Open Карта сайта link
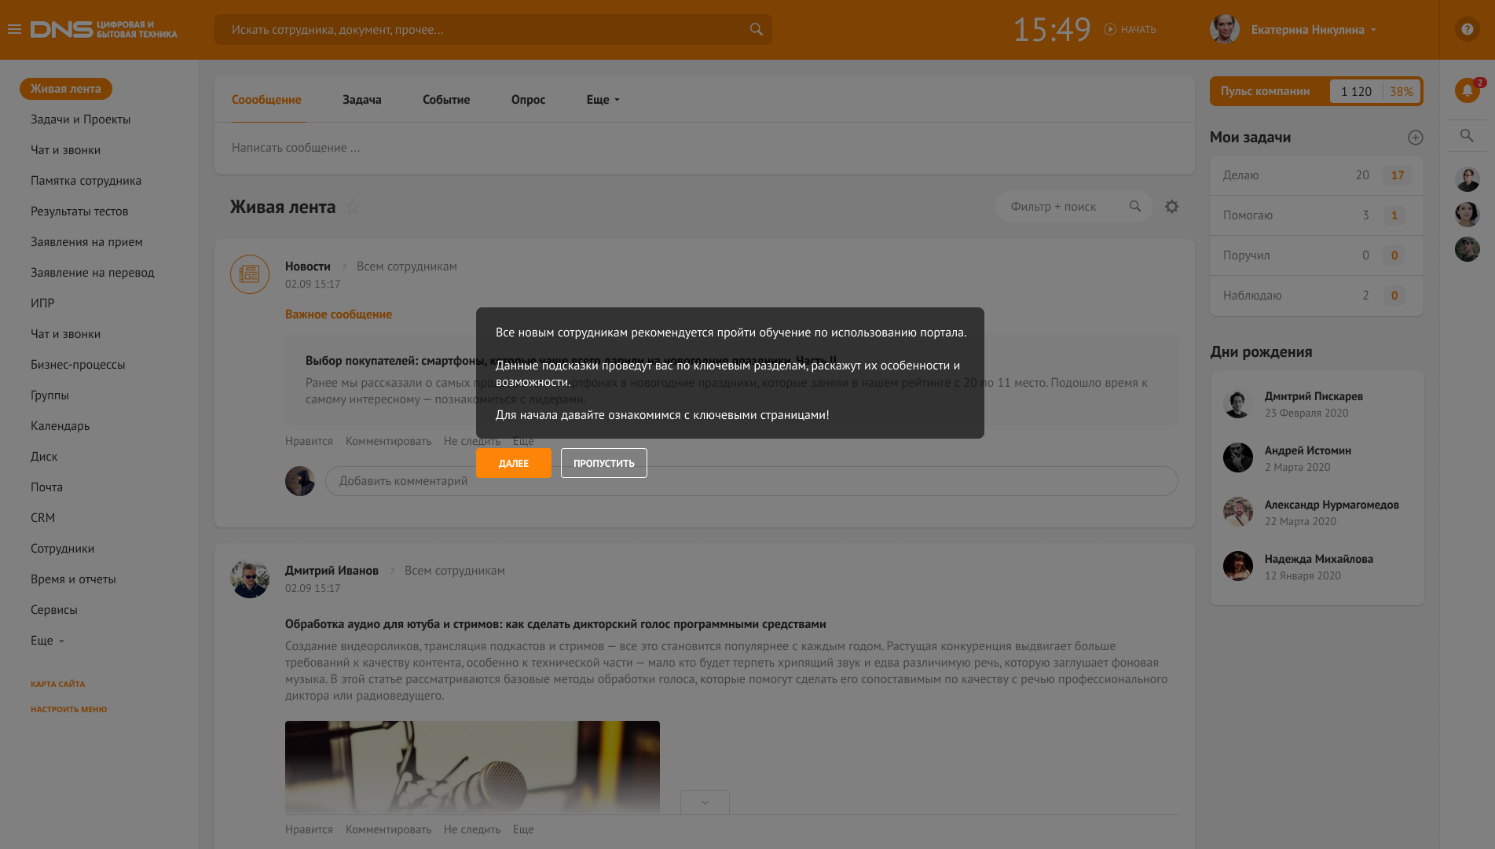The width and height of the screenshot is (1495, 849). point(58,684)
